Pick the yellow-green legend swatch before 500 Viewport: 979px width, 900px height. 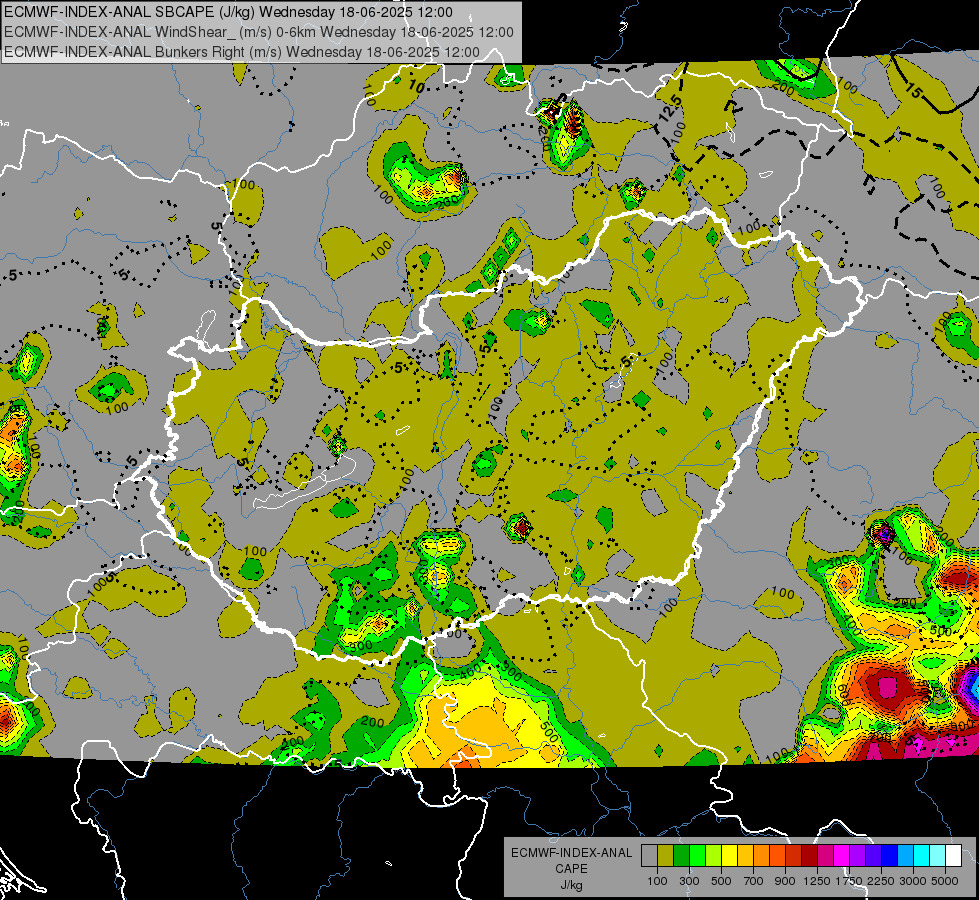click(x=713, y=855)
